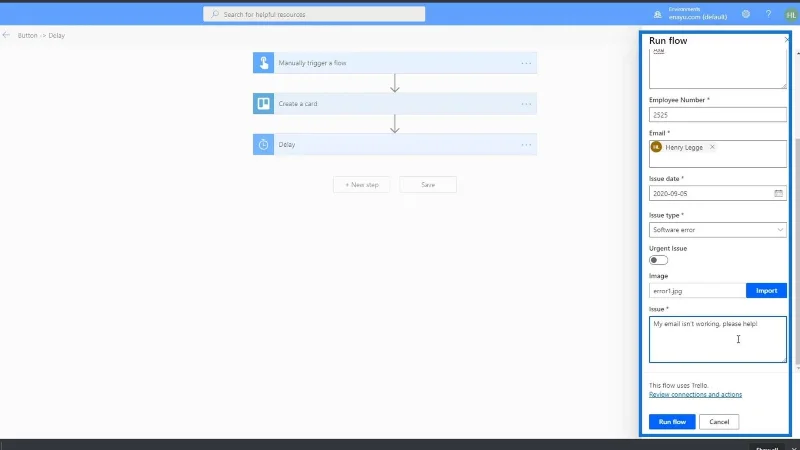The height and width of the screenshot is (450, 800).
Task: Select the Create a card step
Action: pos(395,104)
